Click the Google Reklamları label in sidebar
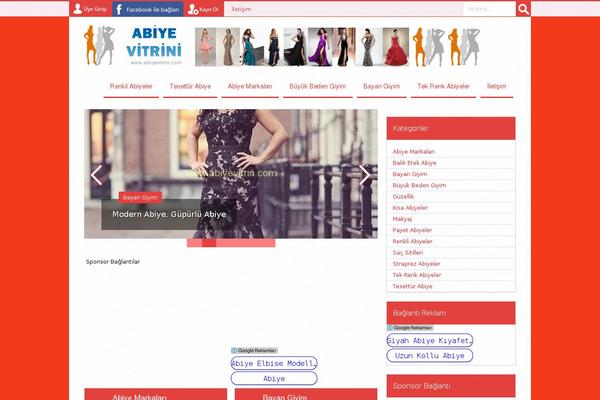The width and height of the screenshot is (600, 400). (x=410, y=328)
